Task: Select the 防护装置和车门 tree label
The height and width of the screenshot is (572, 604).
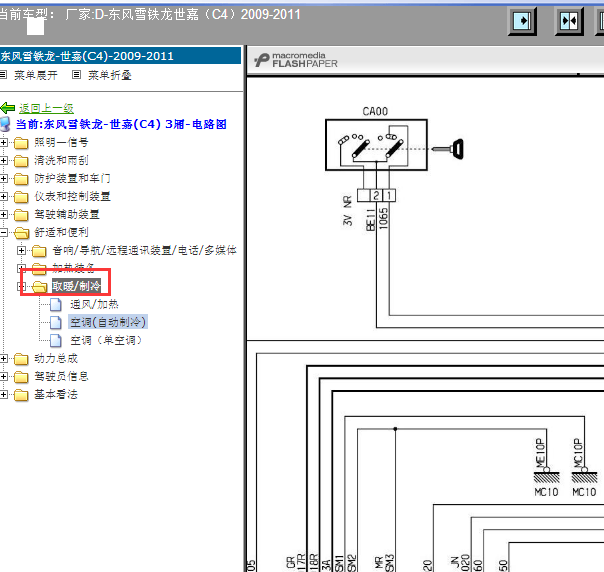Action: click(x=72, y=178)
